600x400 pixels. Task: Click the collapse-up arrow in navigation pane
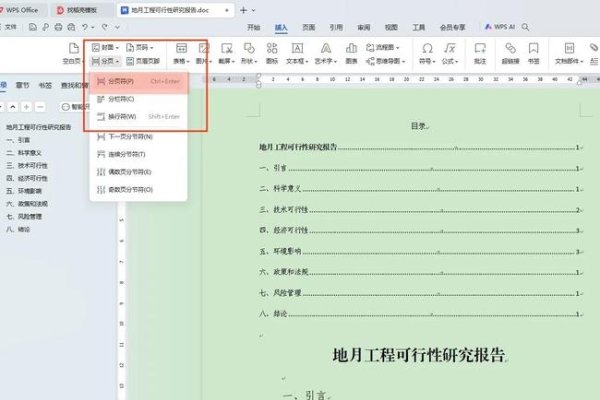click(x=13, y=107)
